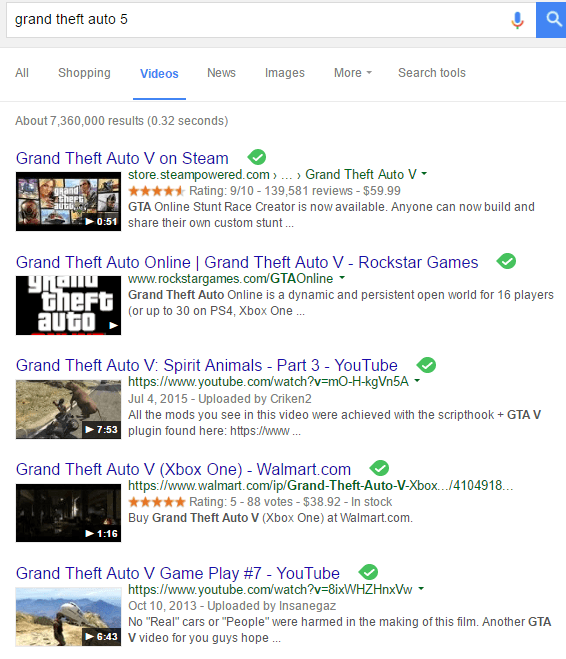Screen dimensions: 566x659
Task: Open Grand Theft Auto Online Rockstar Games link
Action: click(247, 262)
